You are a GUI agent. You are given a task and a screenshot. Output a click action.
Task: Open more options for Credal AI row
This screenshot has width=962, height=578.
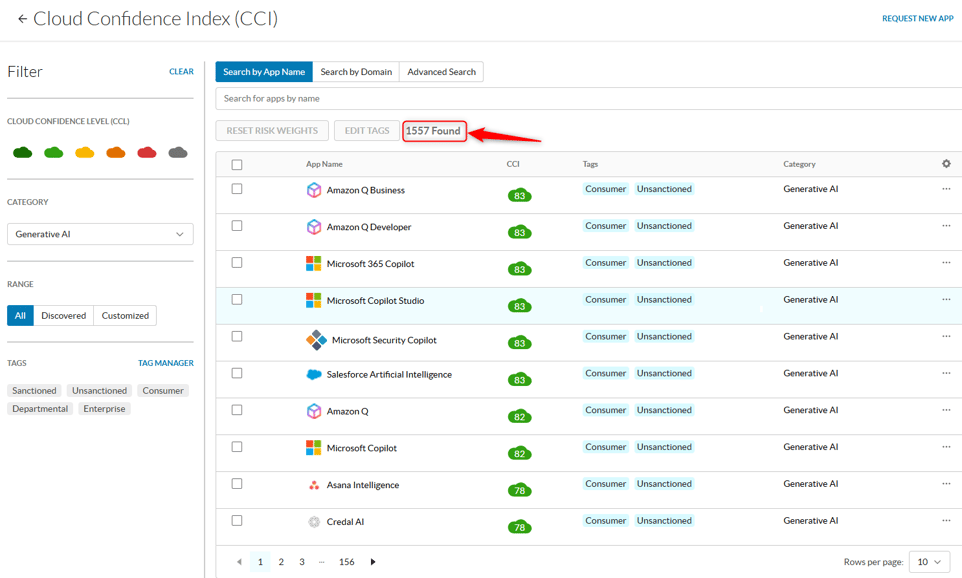click(x=946, y=520)
